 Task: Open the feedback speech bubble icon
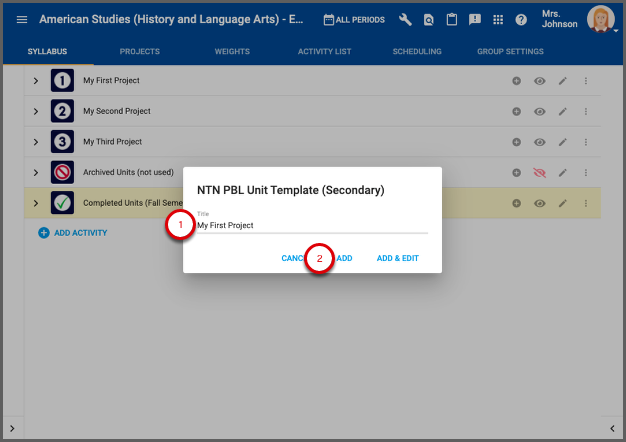point(475,20)
